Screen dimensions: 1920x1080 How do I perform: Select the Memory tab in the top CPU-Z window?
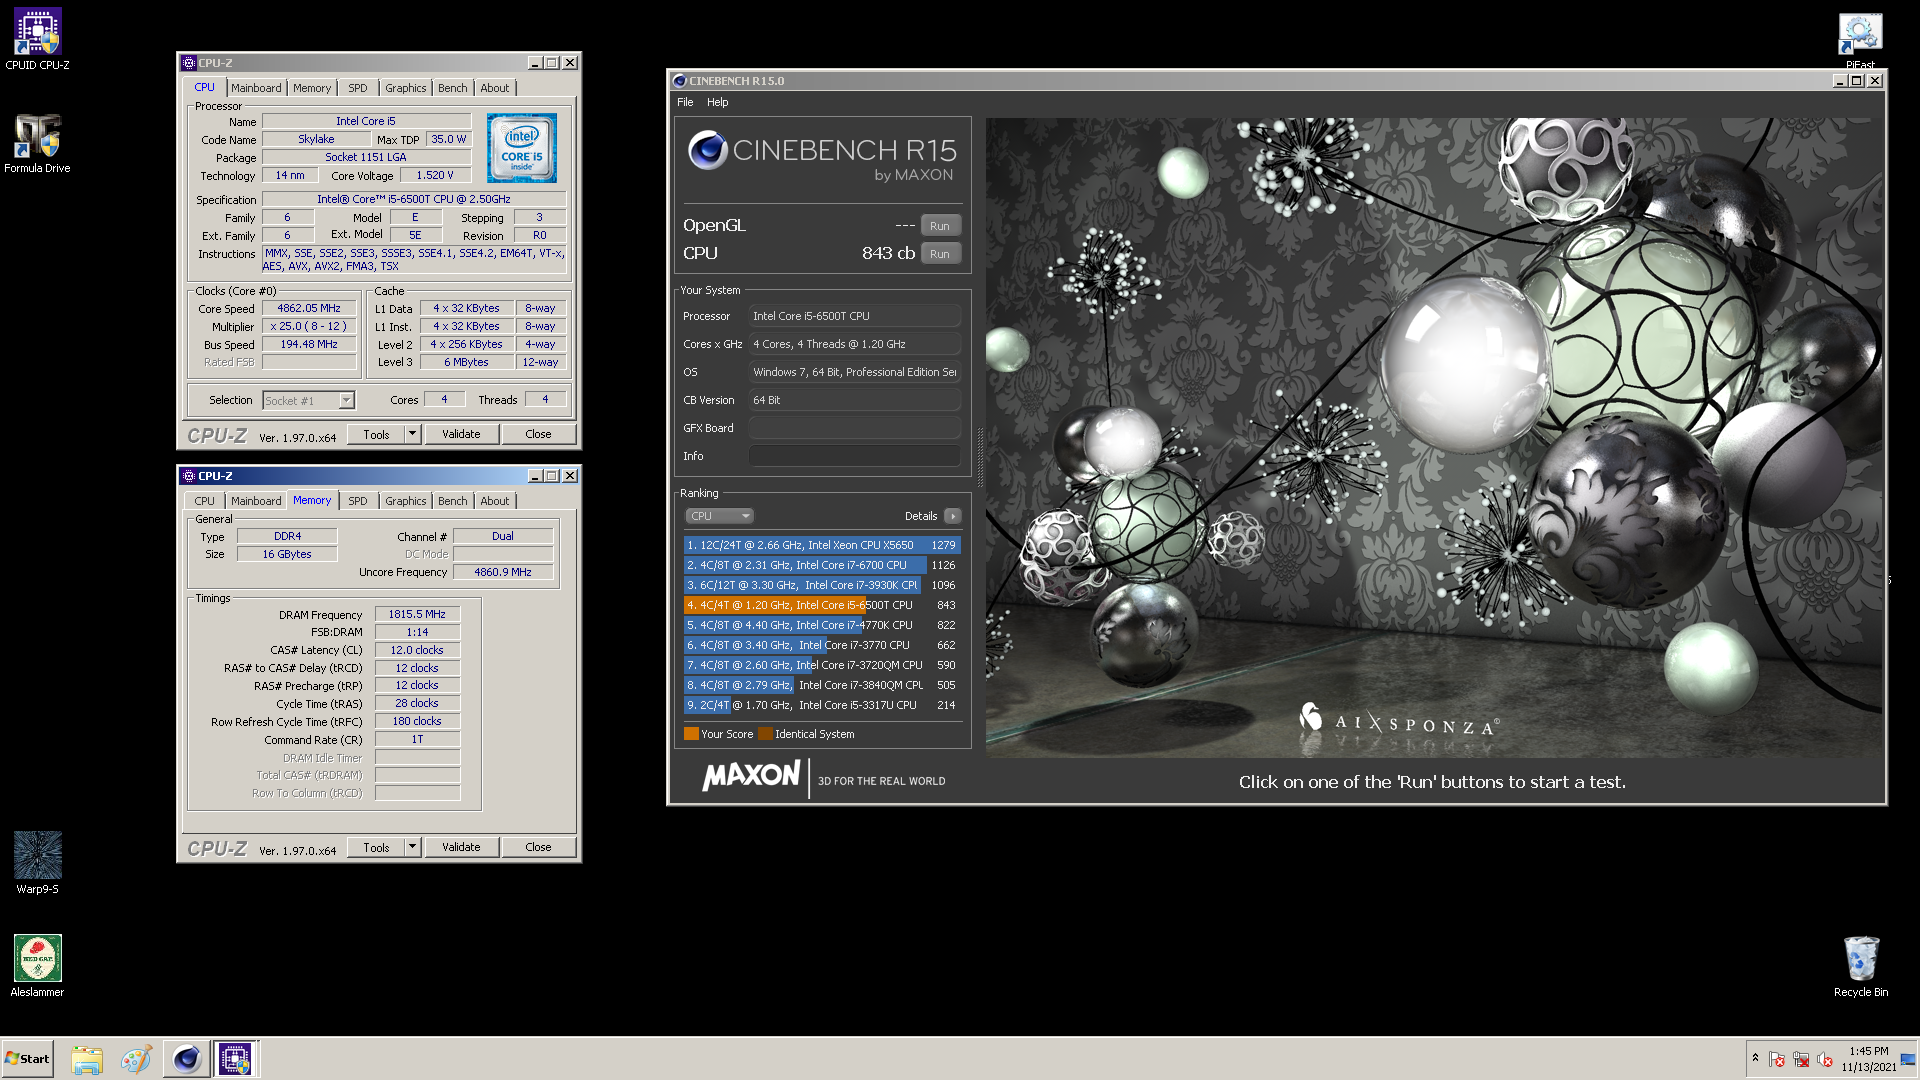(x=312, y=88)
